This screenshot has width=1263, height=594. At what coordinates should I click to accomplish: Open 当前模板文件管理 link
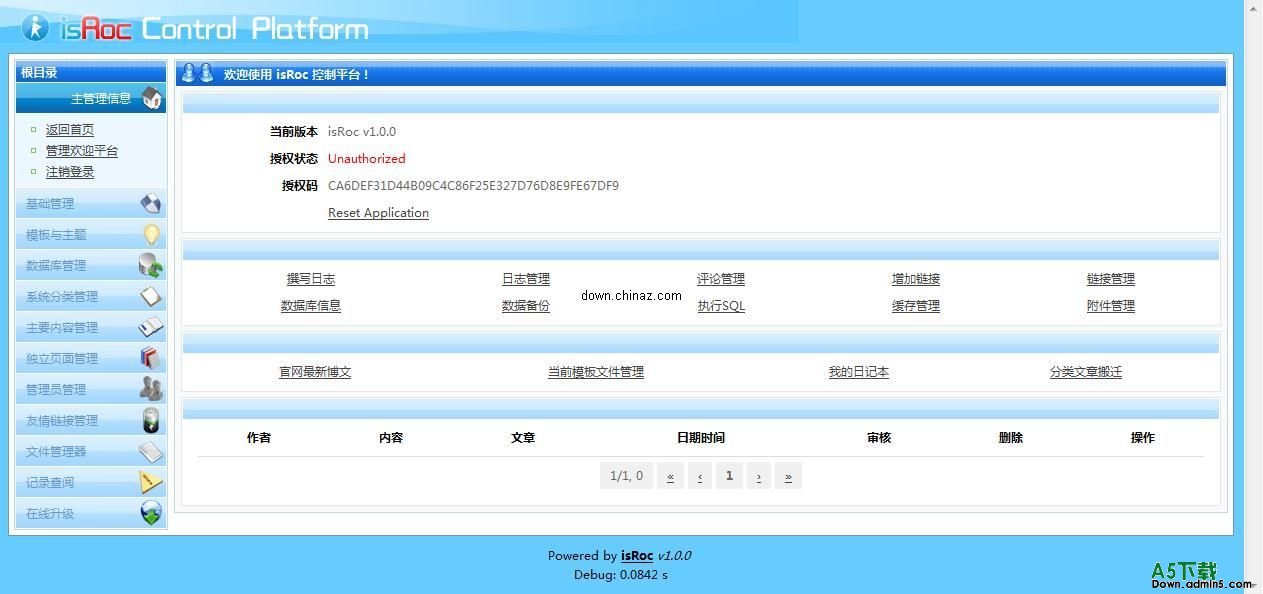[x=595, y=372]
